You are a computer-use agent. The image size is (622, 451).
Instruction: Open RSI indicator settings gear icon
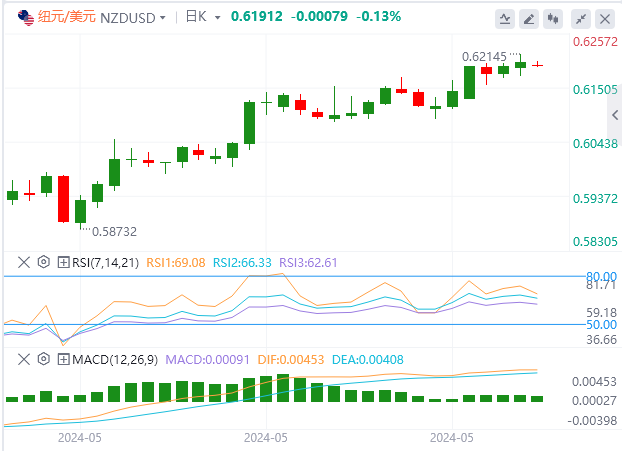(44, 262)
